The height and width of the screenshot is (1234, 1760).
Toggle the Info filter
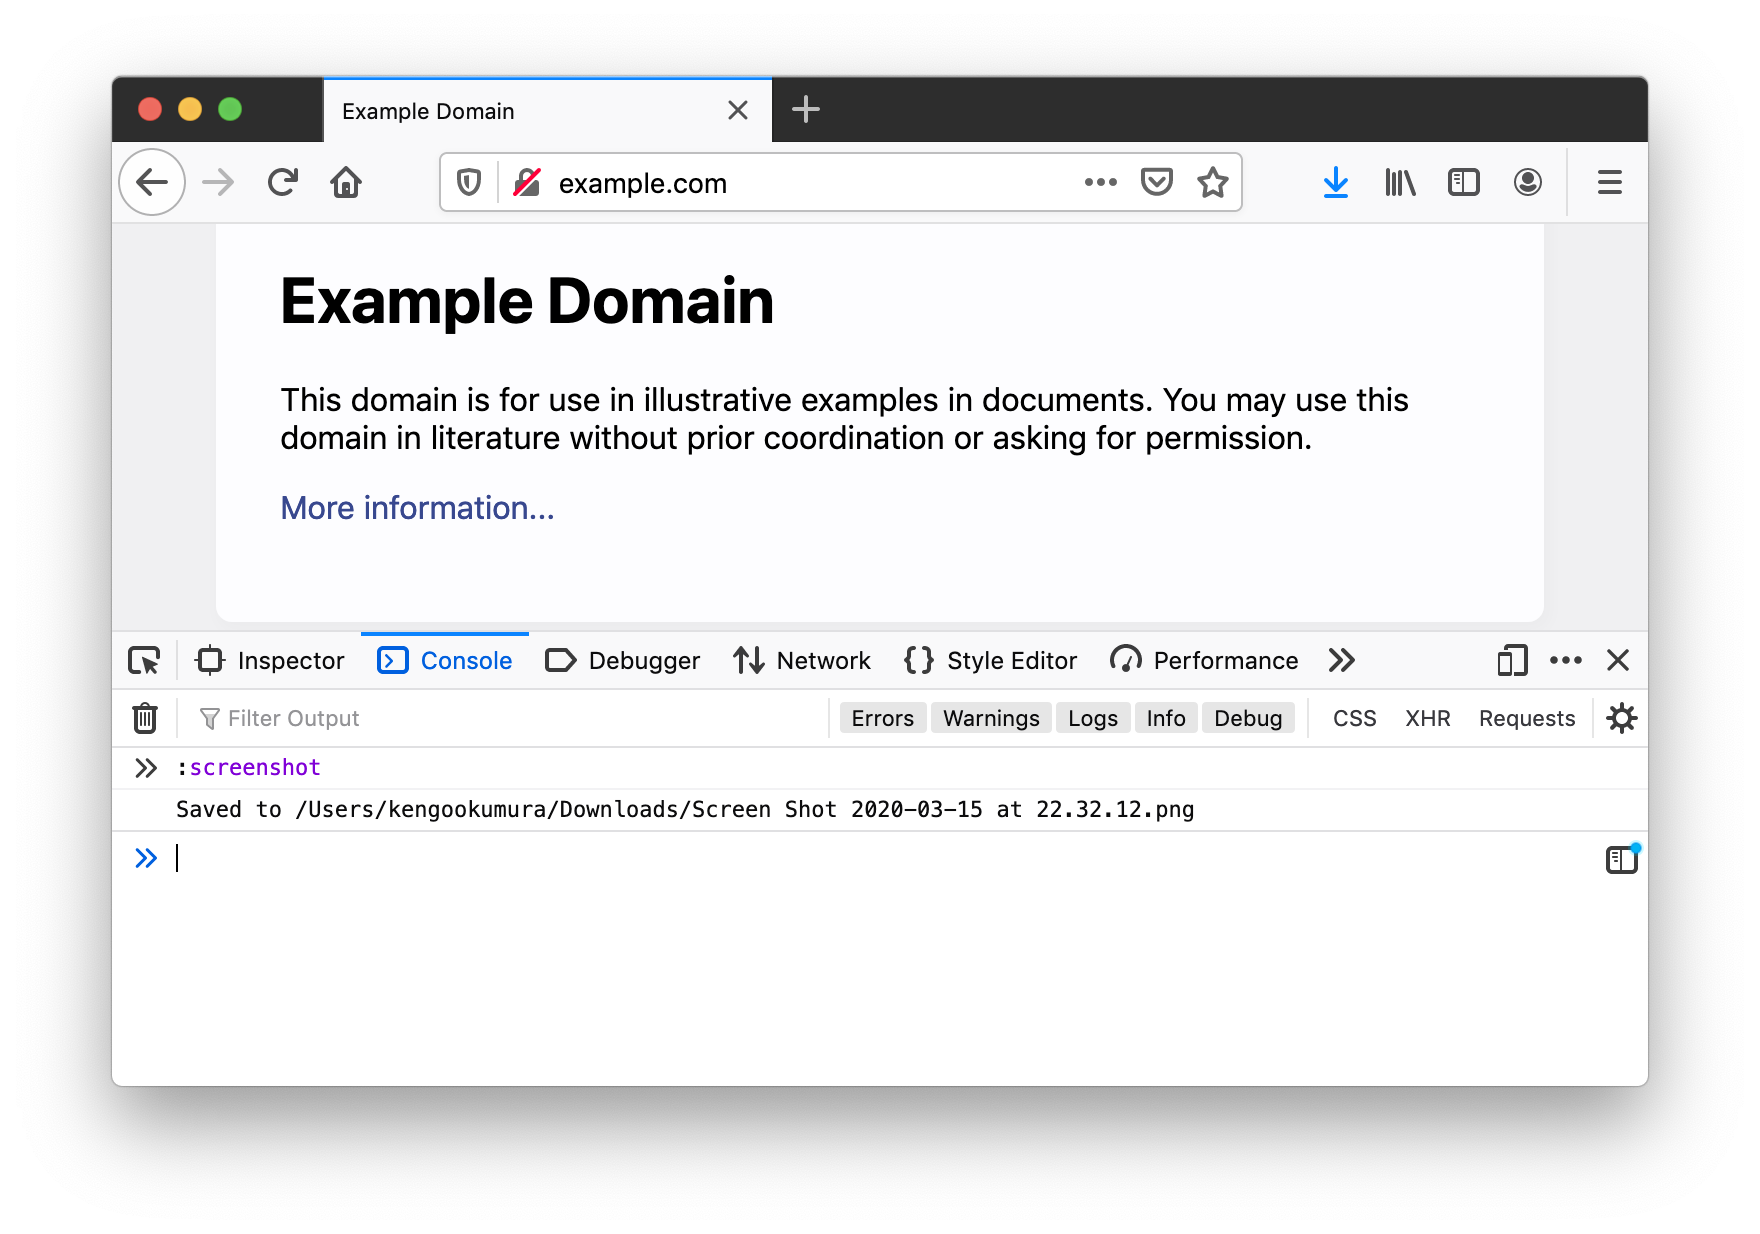pyautogui.click(x=1166, y=718)
